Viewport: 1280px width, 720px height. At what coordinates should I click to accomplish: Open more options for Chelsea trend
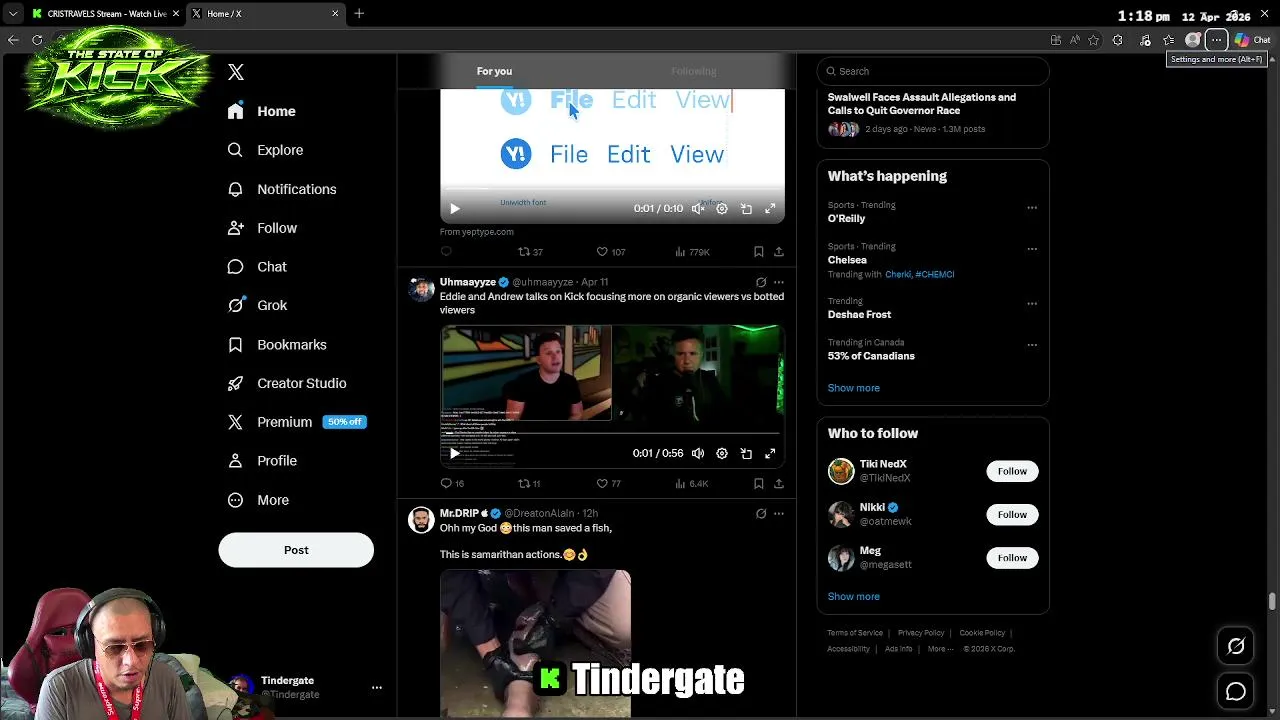(1032, 249)
